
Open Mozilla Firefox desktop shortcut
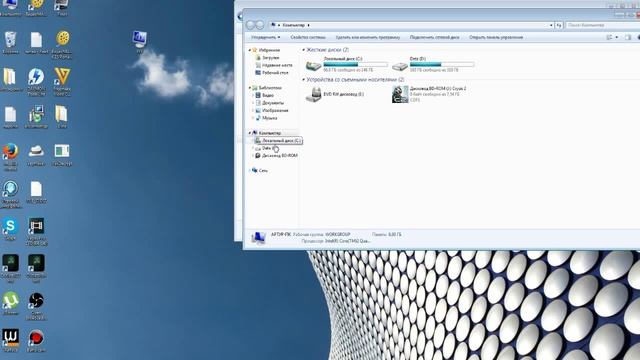10,156
